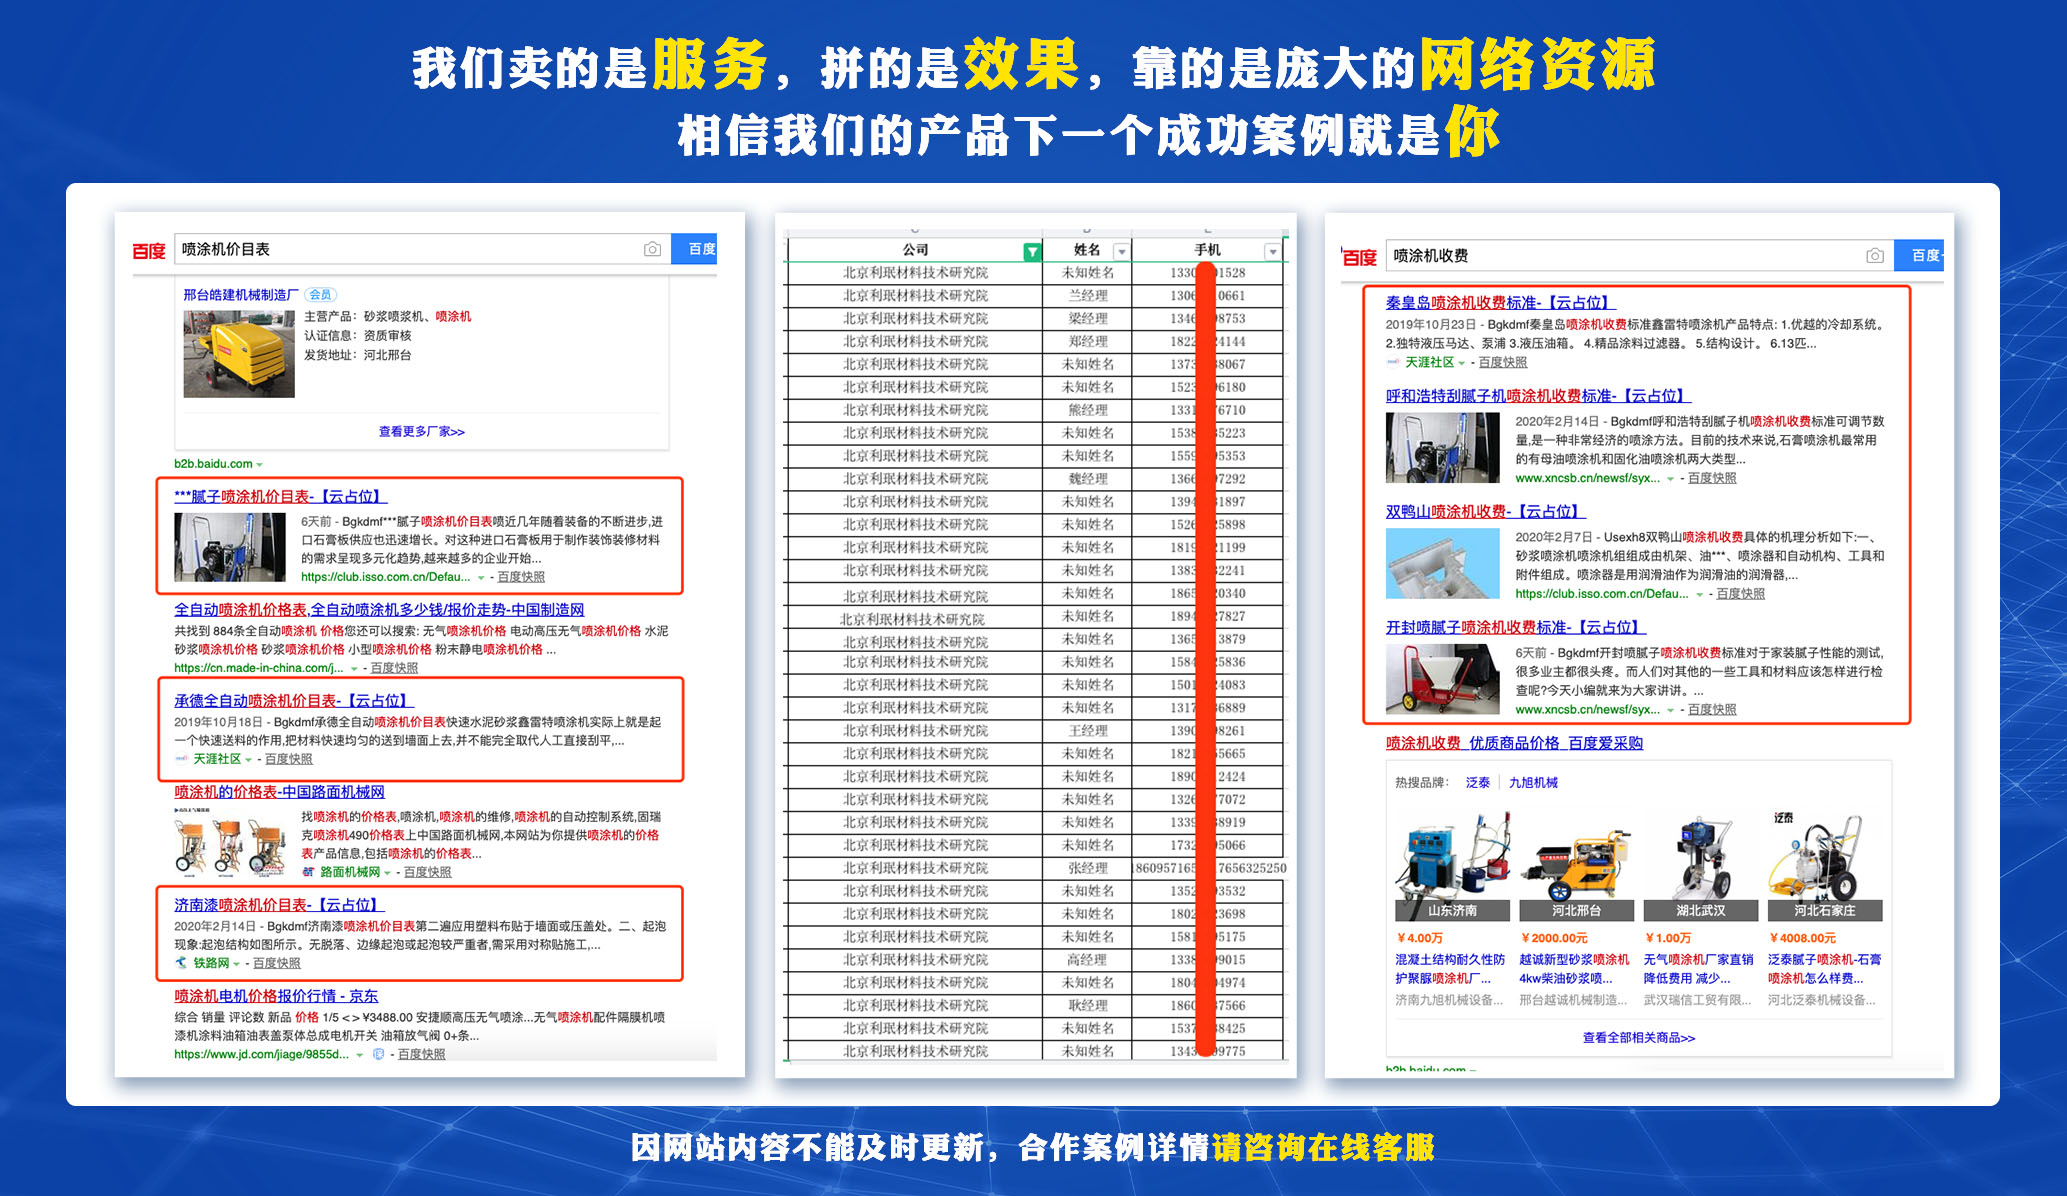The image size is (2067, 1196).
Task: Open the green filter button on 公司 column
Action: tap(1032, 251)
